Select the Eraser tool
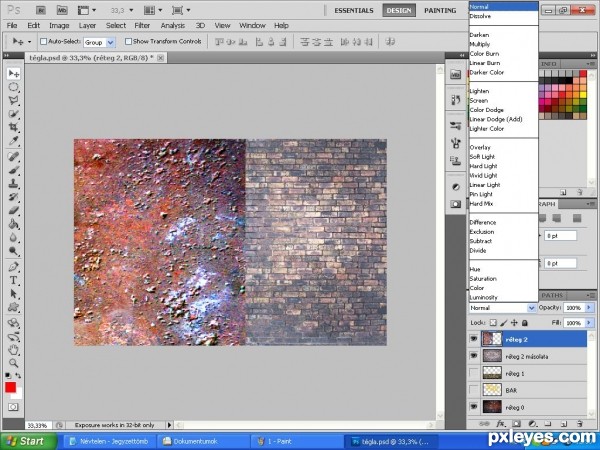 [13, 210]
